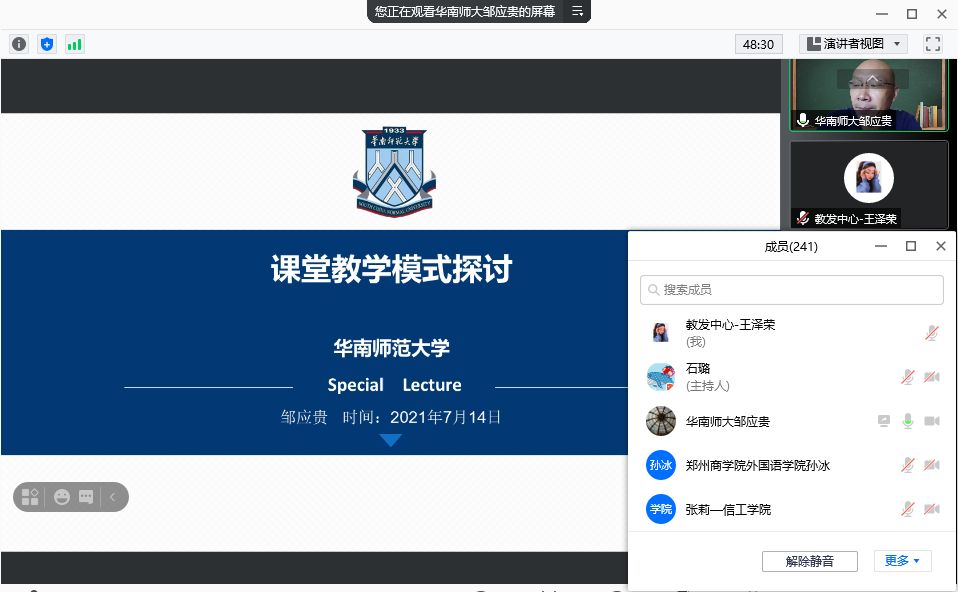Collapse the video strip with the up chevron
The height and width of the screenshot is (592, 958).
click(872, 79)
